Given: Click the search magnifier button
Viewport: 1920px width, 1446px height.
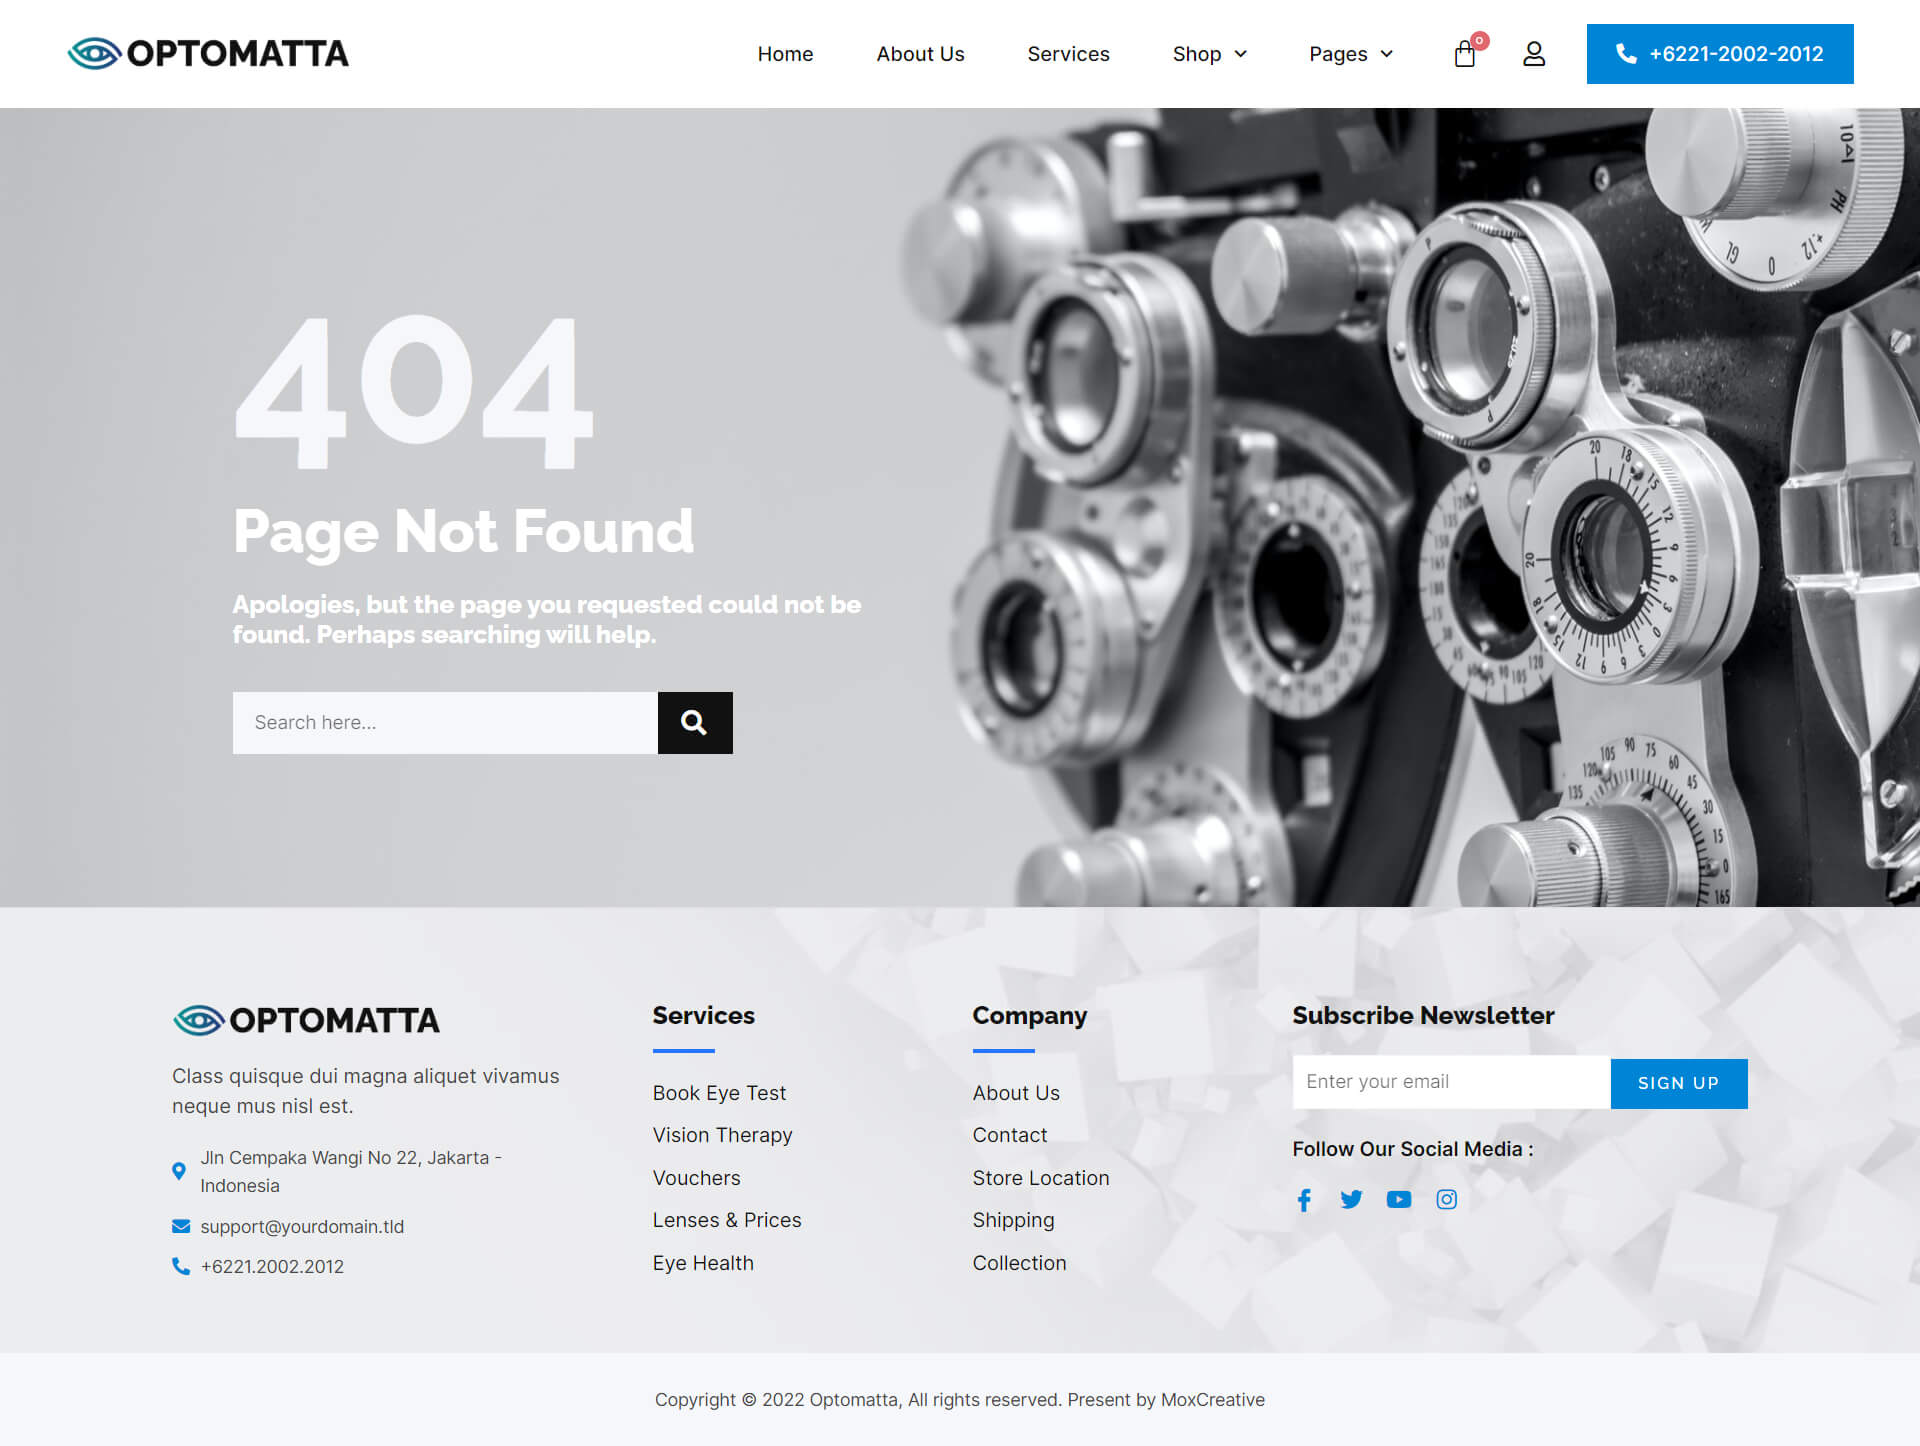Looking at the screenshot, I should coord(694,722).
